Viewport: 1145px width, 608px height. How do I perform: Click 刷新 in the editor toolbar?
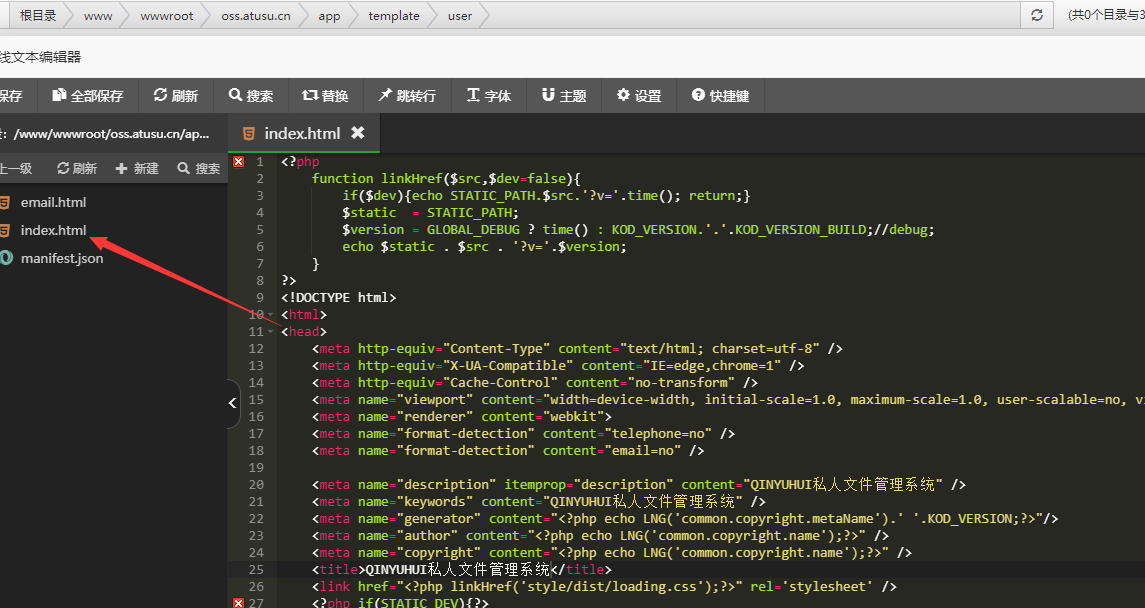175,96
